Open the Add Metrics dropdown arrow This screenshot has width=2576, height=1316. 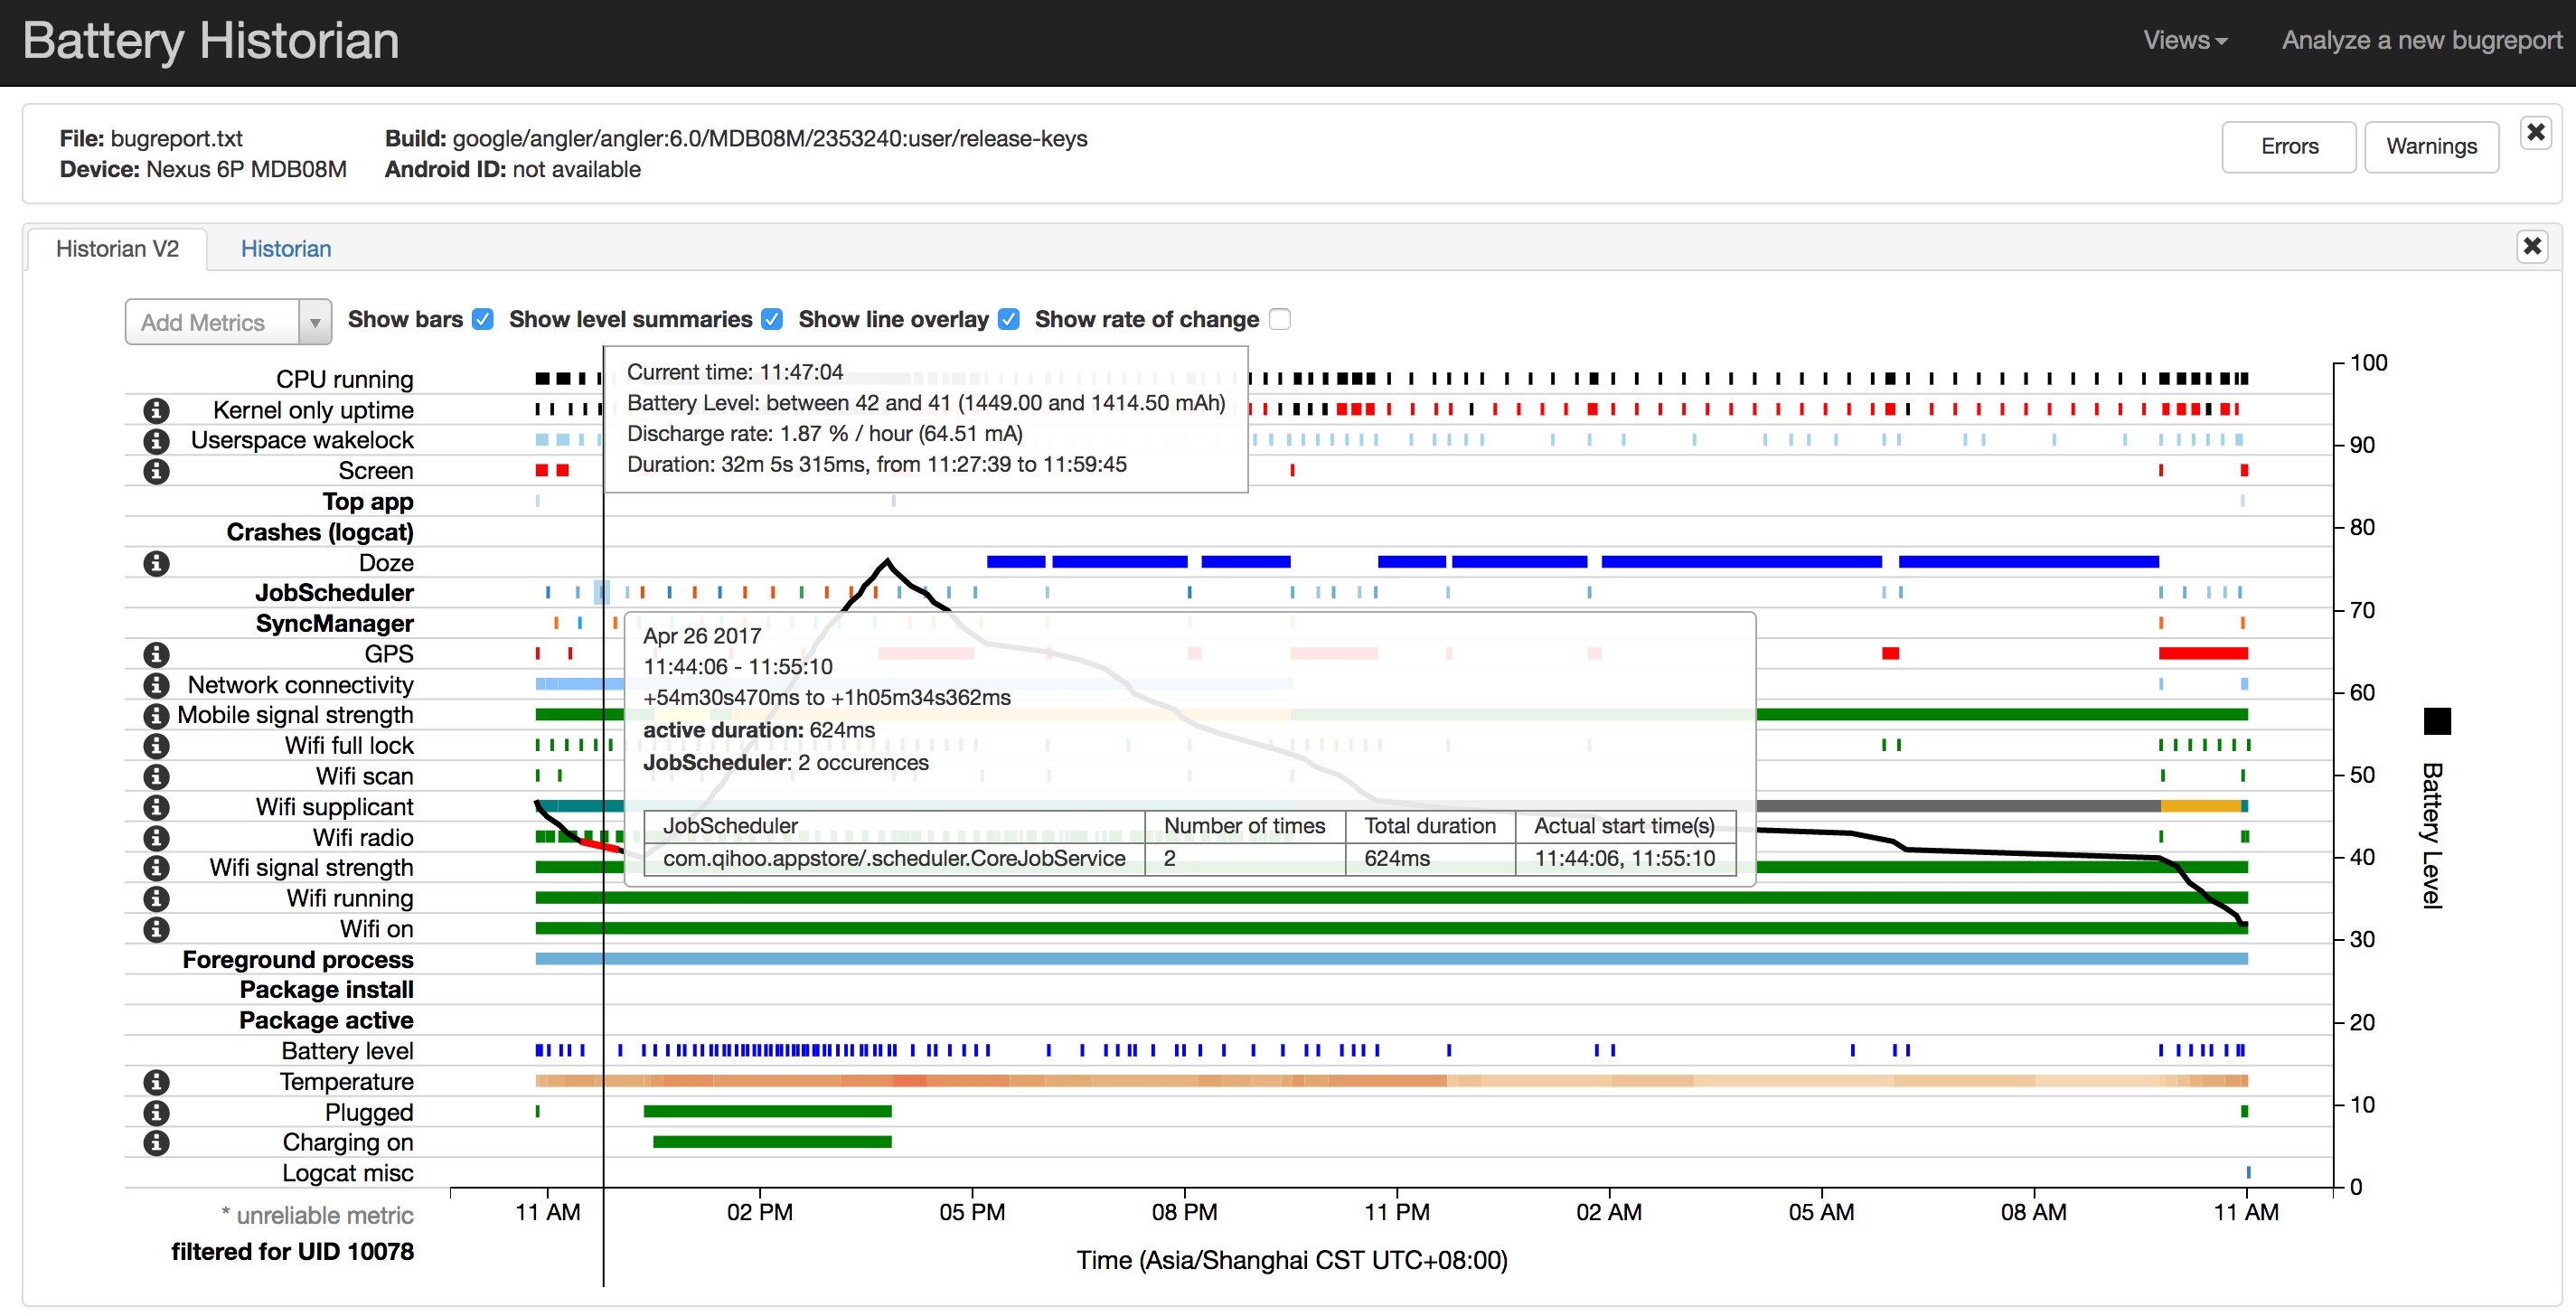coord(315,323)
